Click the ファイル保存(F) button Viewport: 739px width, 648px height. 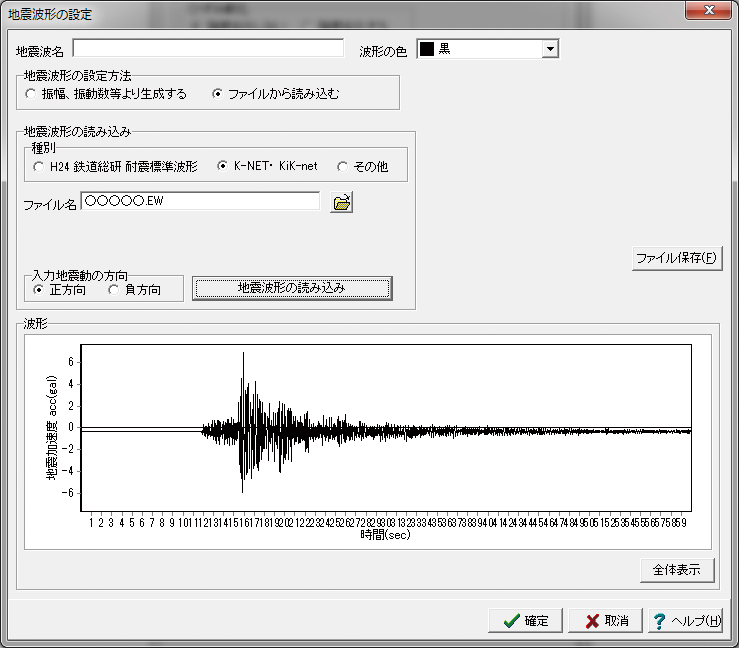[677, 258]
